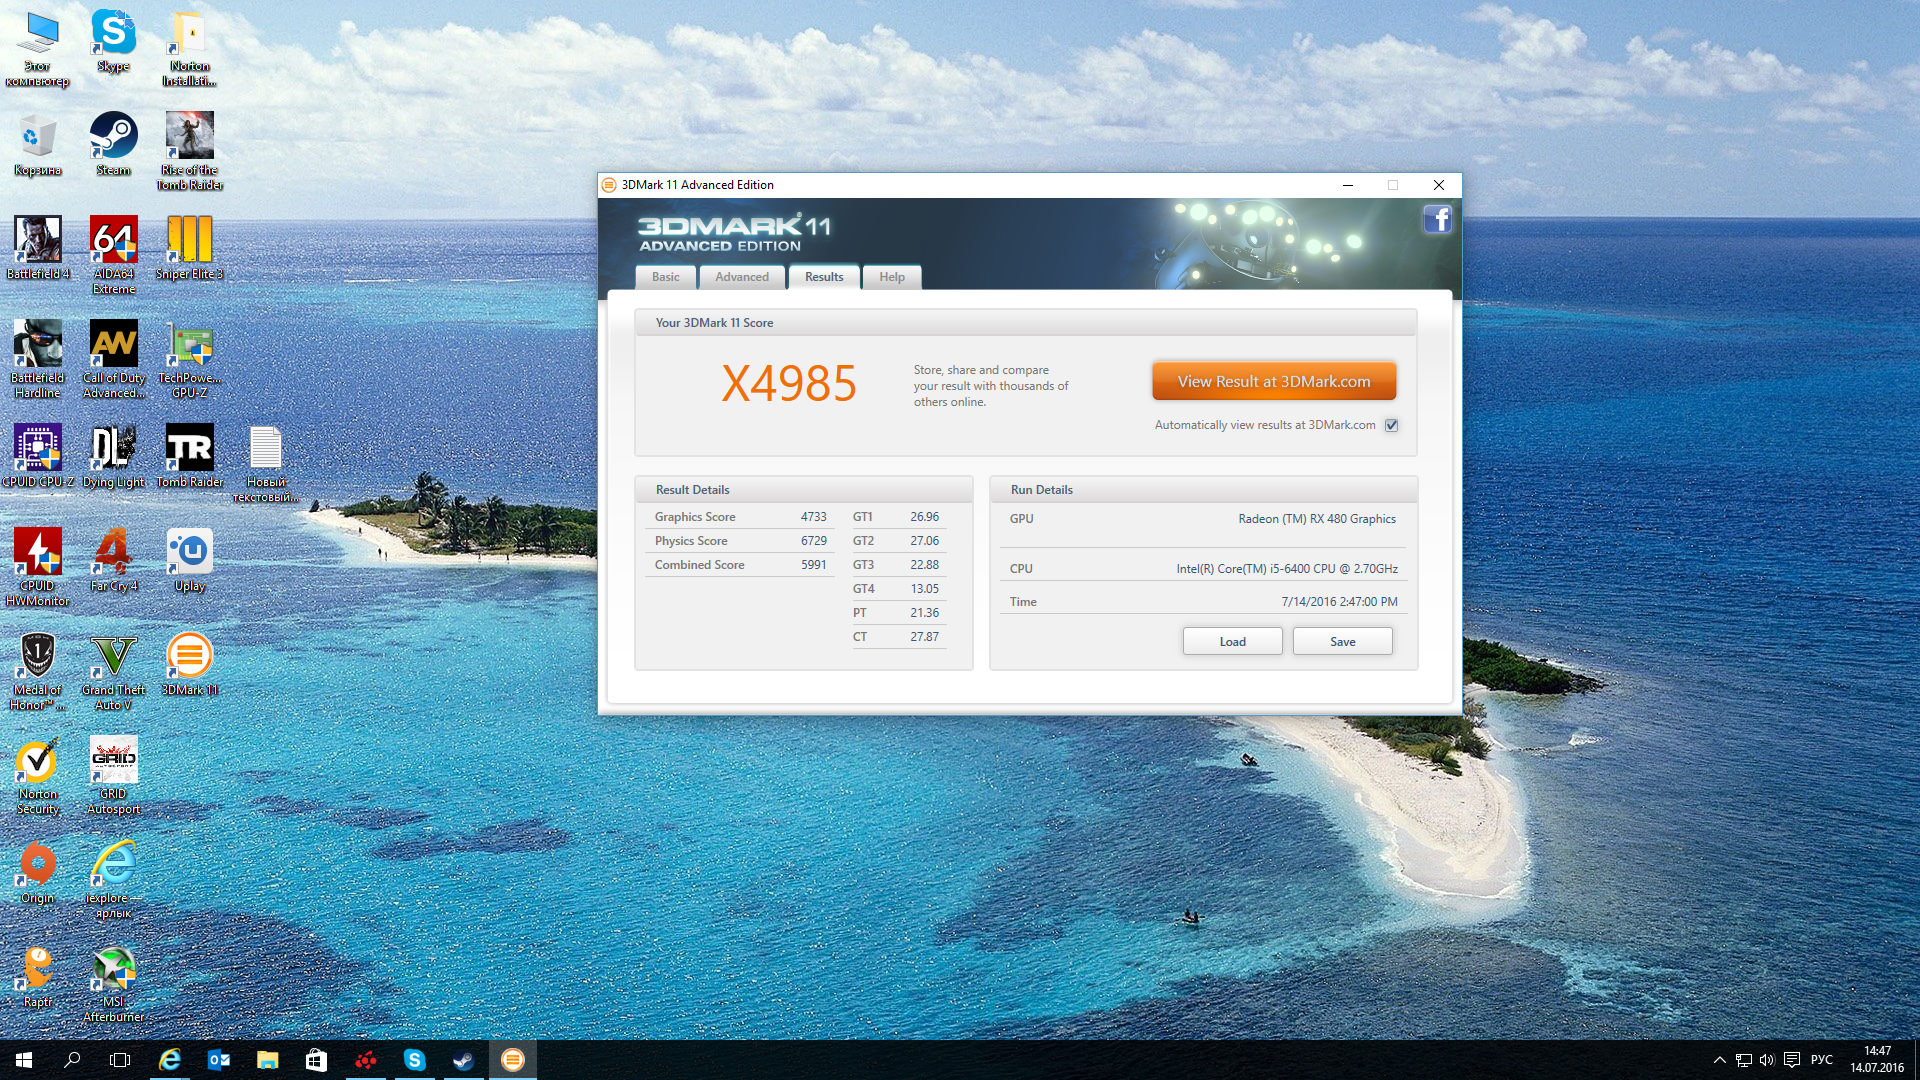This screenshot has width=1920, height=1080.
Task: Click the Skype taskbar icon
Action: coord(414,1060)
